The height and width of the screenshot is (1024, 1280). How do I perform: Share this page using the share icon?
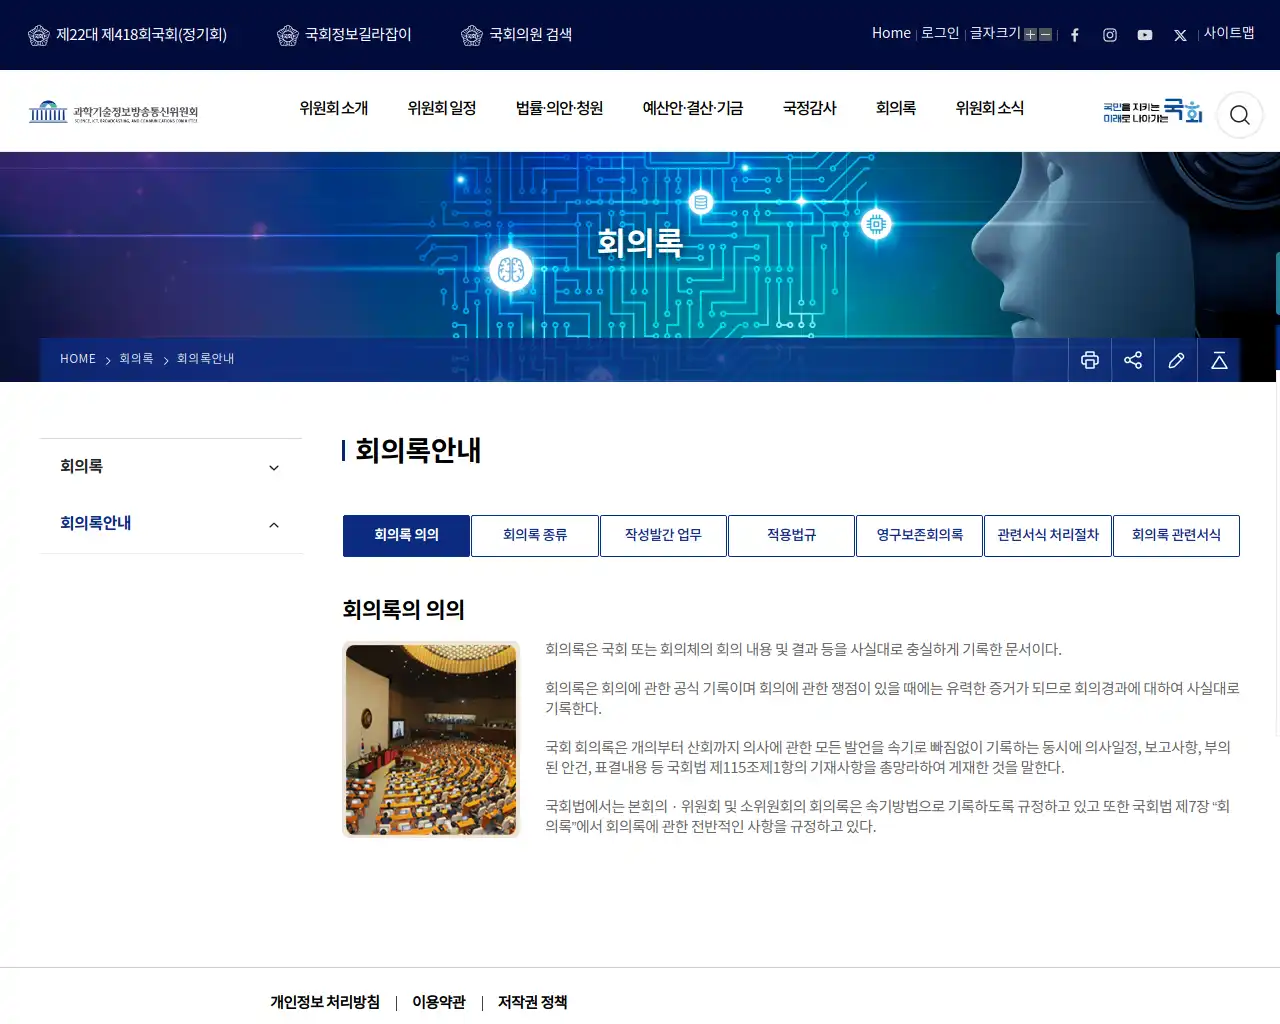click(x=1133, y=360)
